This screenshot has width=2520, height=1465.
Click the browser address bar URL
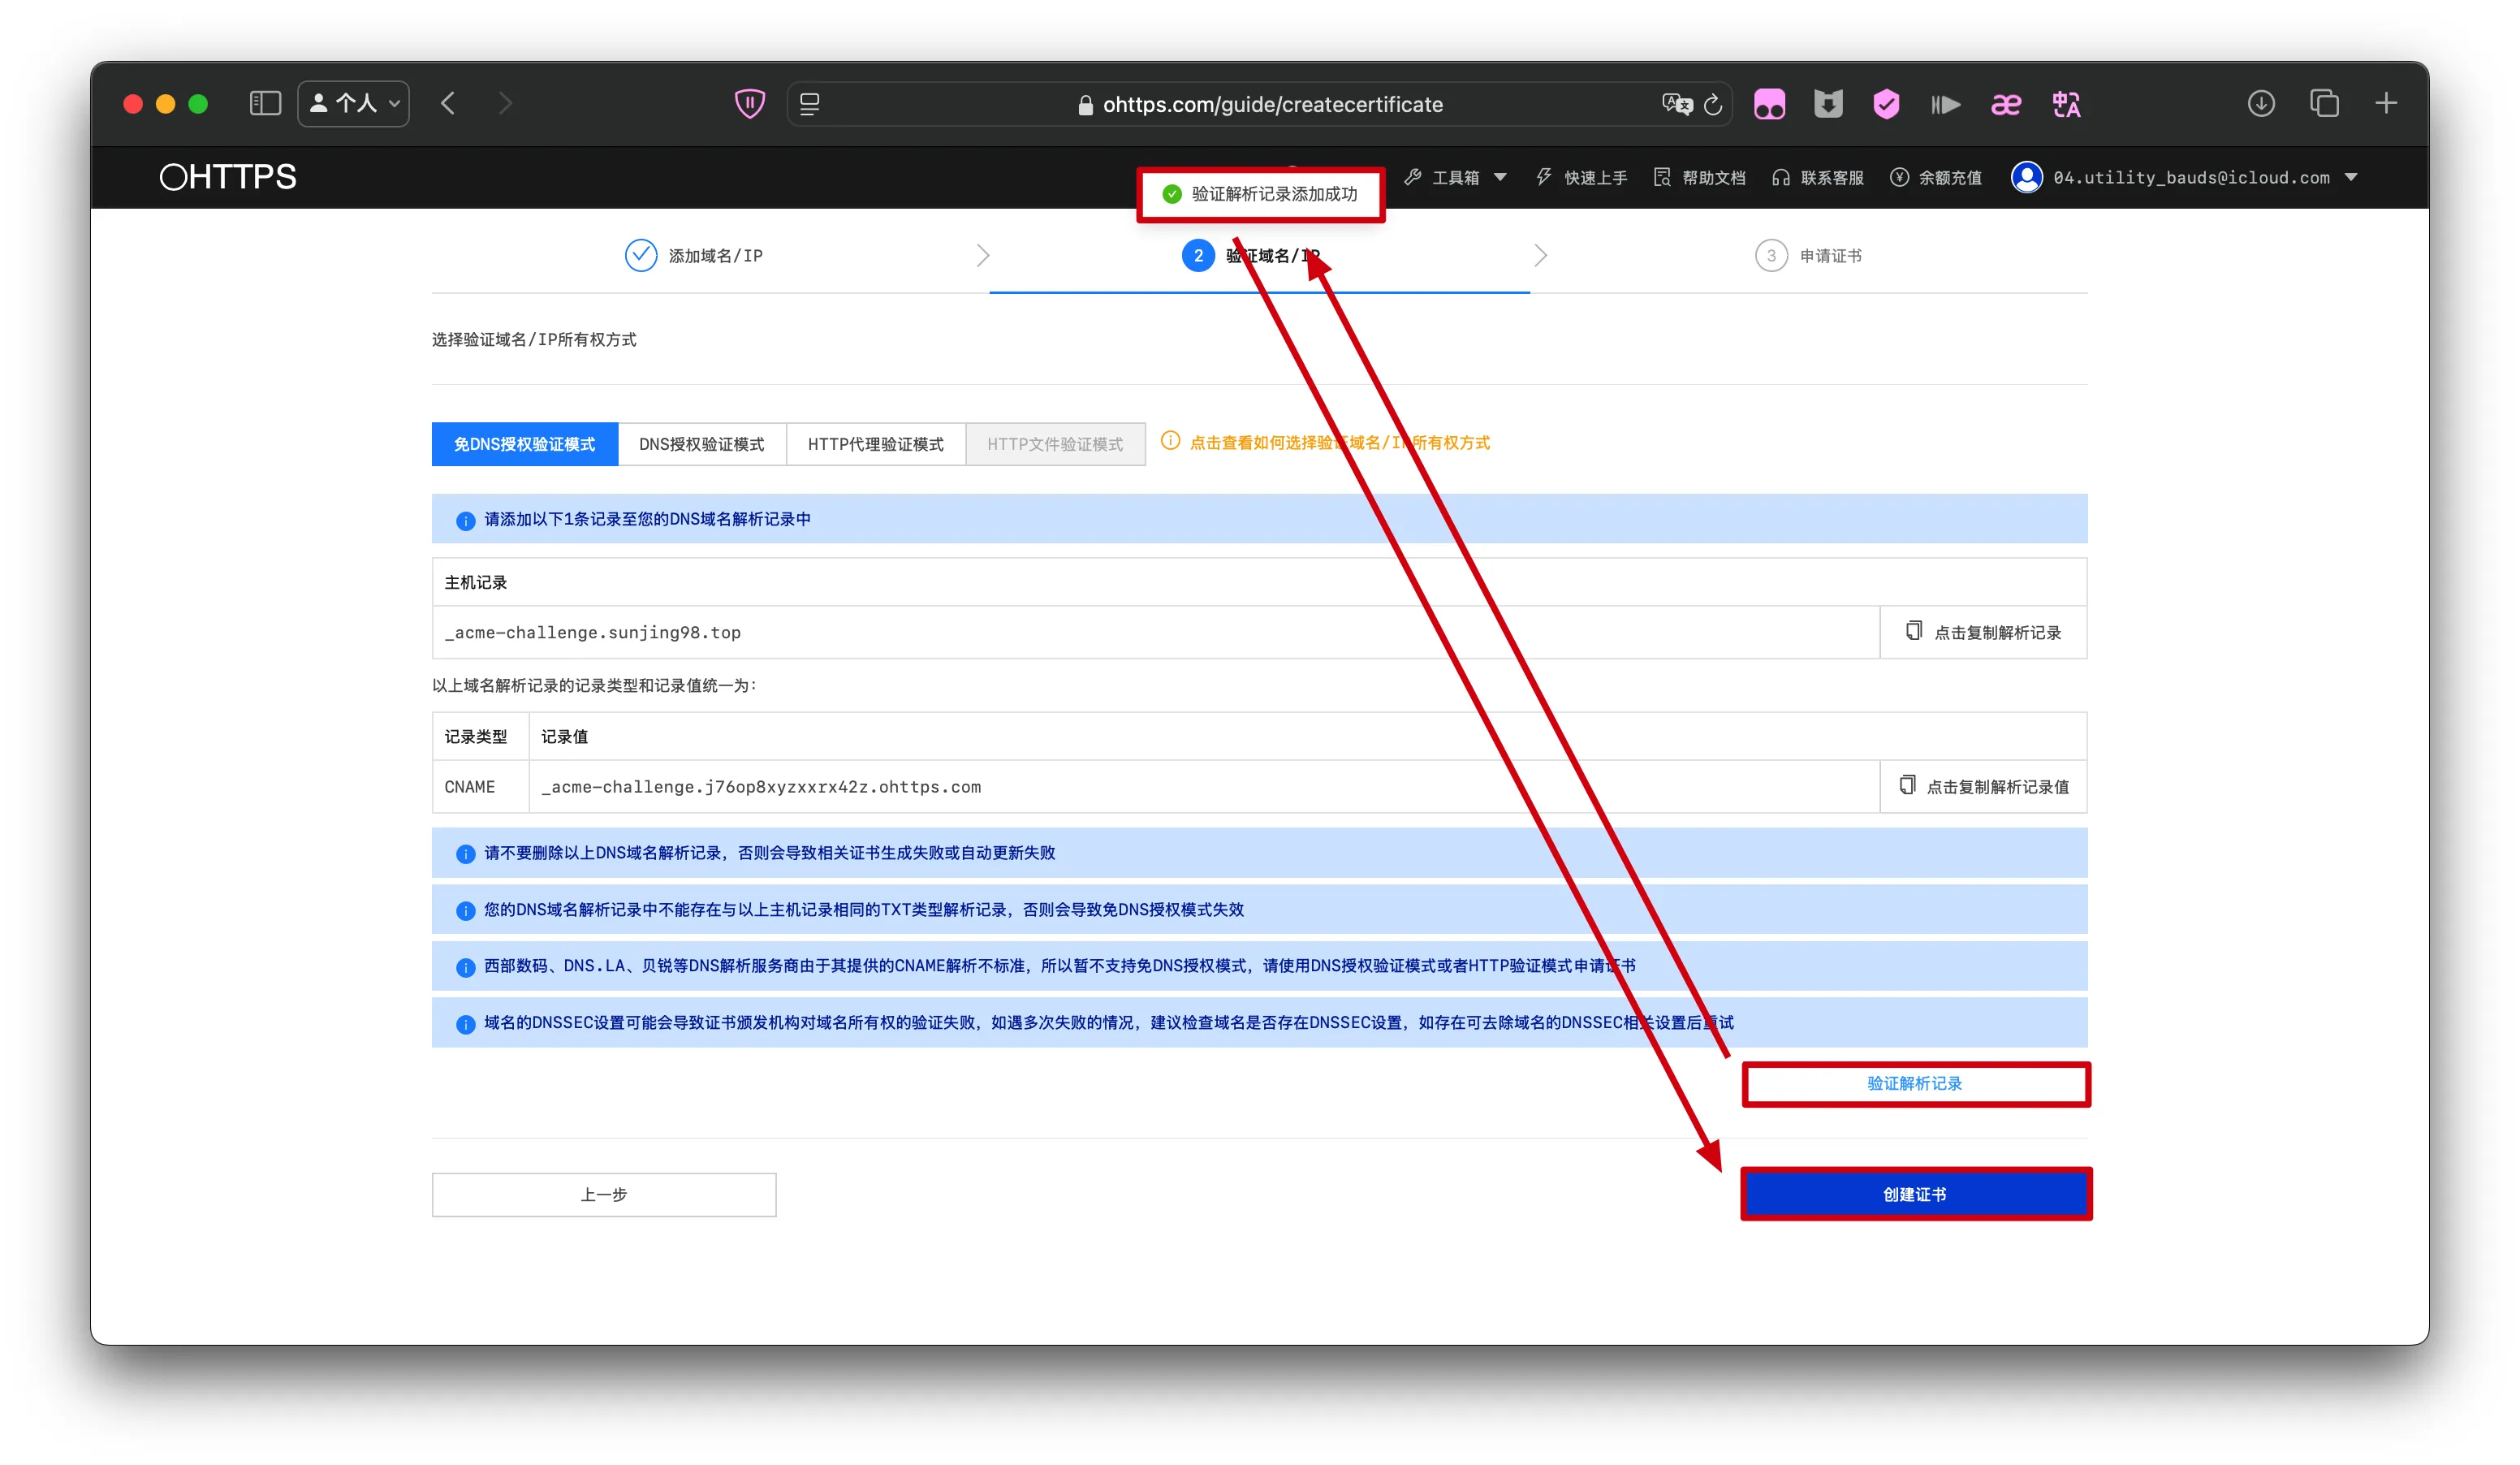(1272, 105)
